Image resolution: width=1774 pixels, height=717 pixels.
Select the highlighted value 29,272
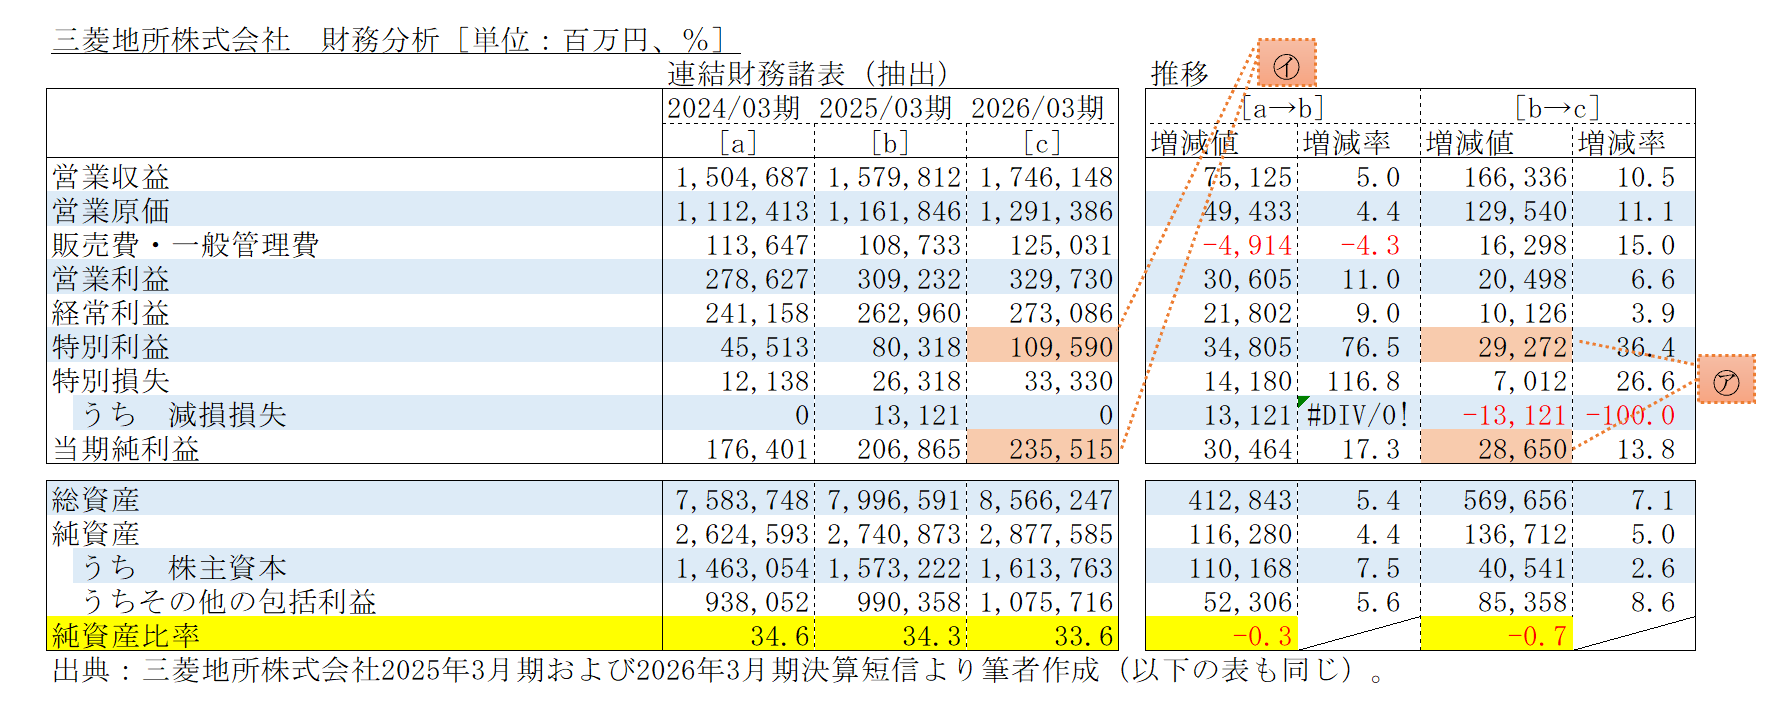(1523, 347)
